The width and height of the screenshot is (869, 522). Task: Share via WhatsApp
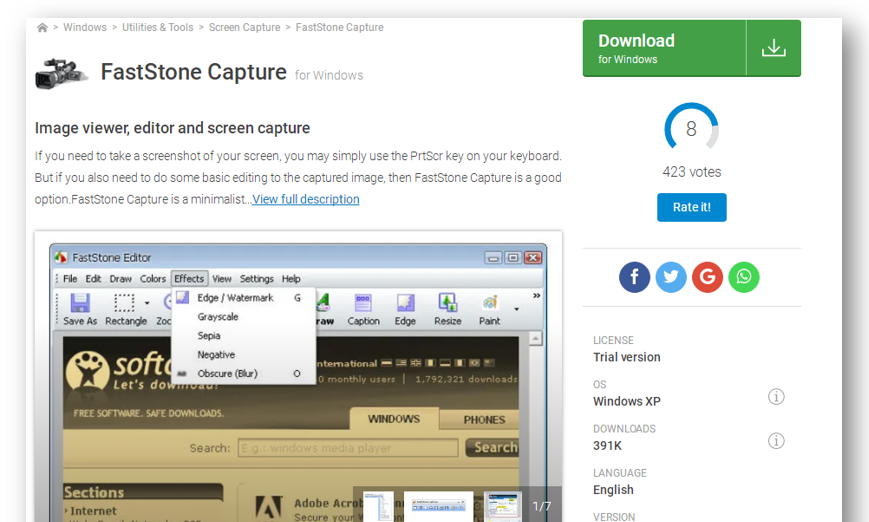click(x=744, y=277)
